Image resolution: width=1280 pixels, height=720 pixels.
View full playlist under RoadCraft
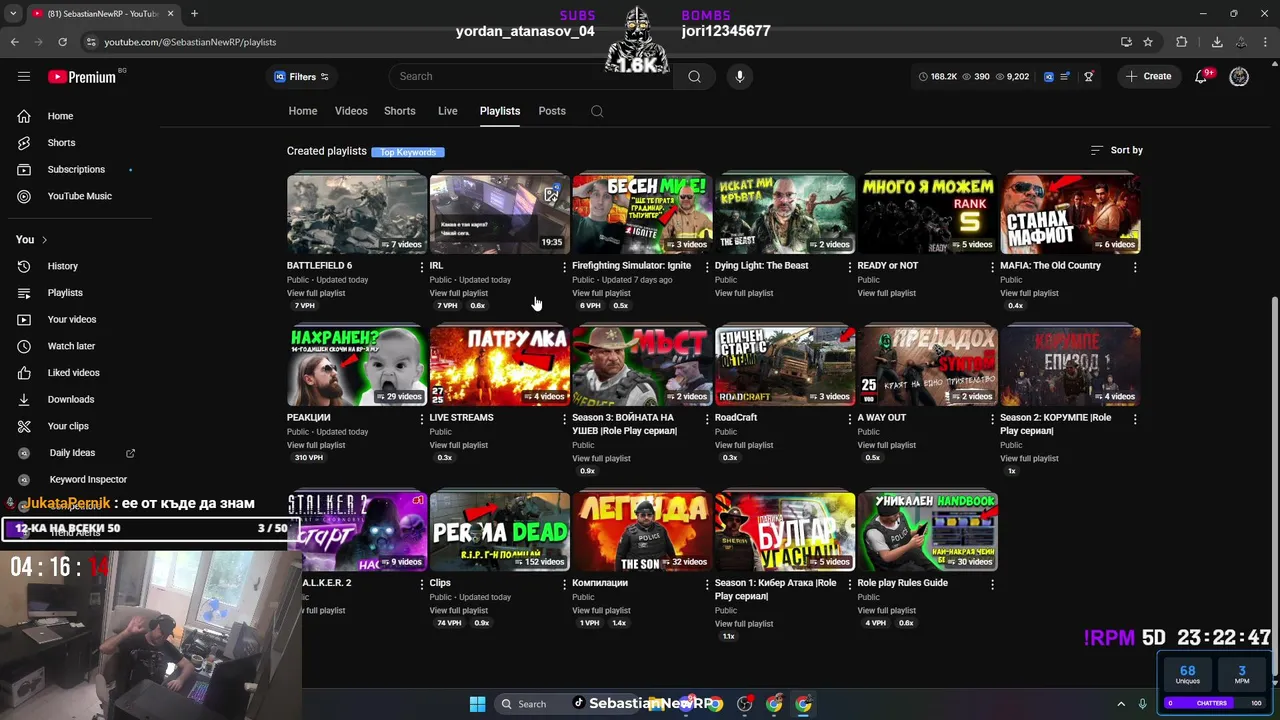pyautogui.click(x=744, y=445)
